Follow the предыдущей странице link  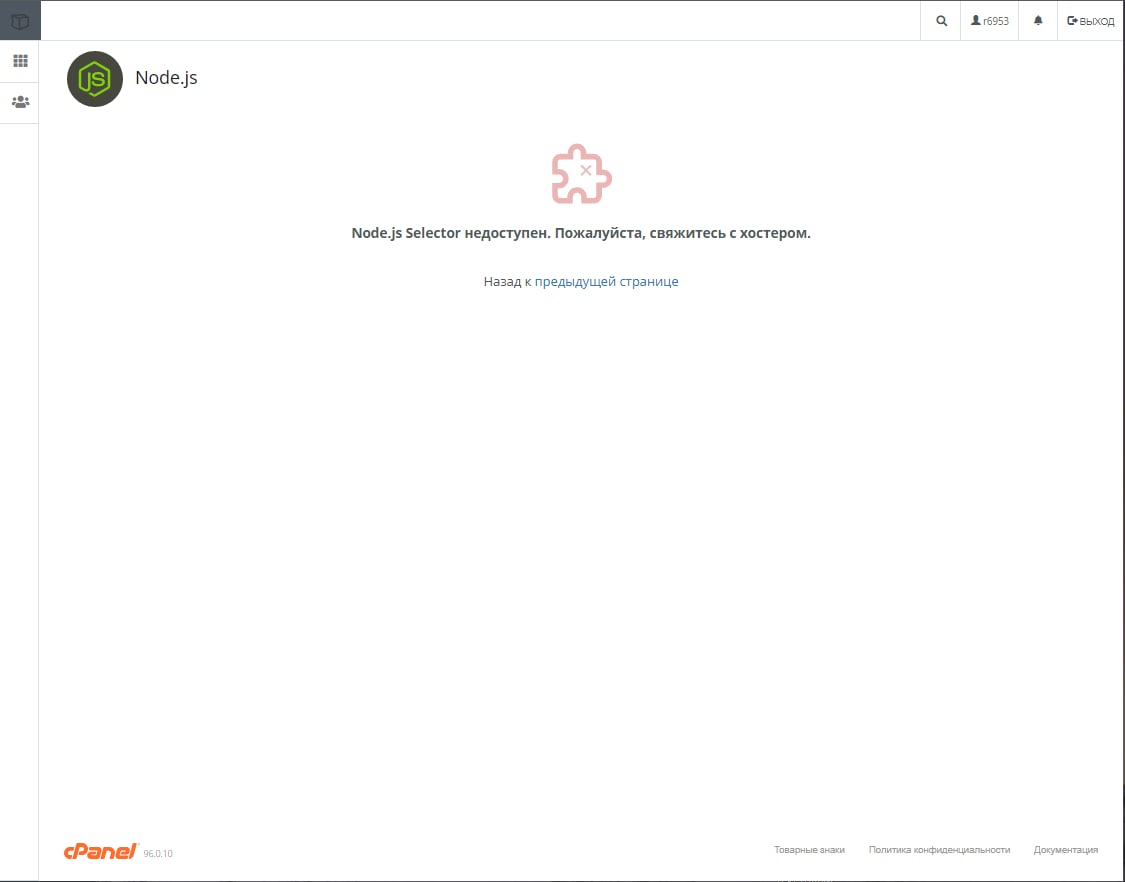point(606,281)
